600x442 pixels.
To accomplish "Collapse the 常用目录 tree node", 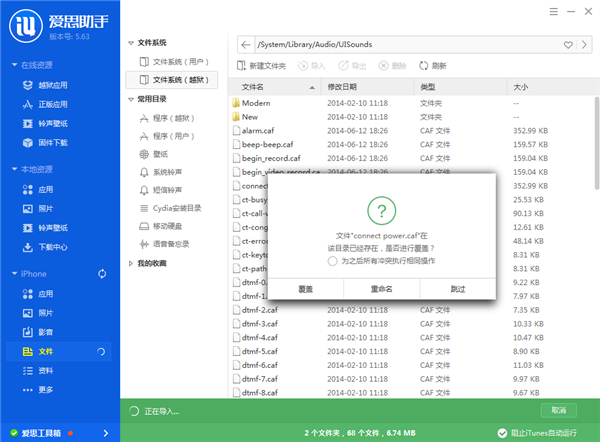I will click(x=131, y=99).
